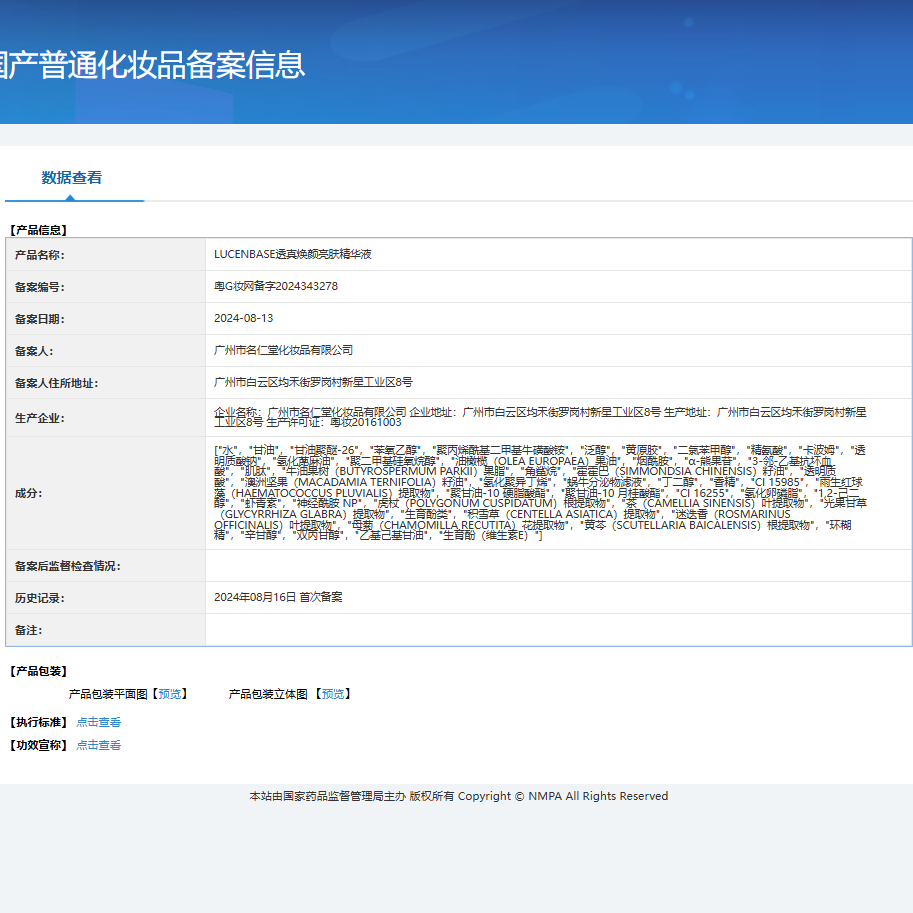This screenshot has height=913, width=913.
Task: Click 点击查看 under 功效宣称
Action: click(98, 744)
